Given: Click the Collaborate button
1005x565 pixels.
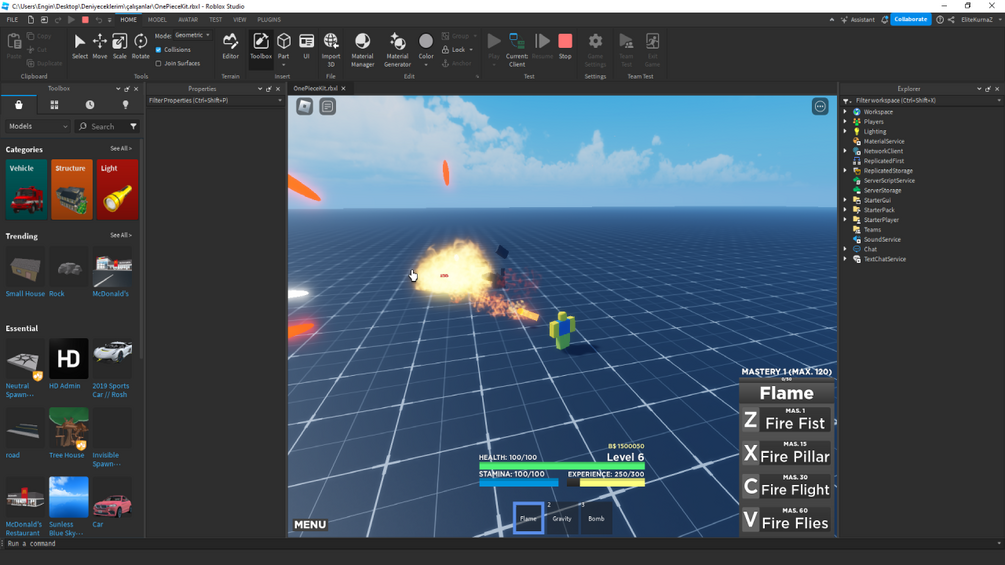Looking at the screenshot, I should [x=910, y=19].
